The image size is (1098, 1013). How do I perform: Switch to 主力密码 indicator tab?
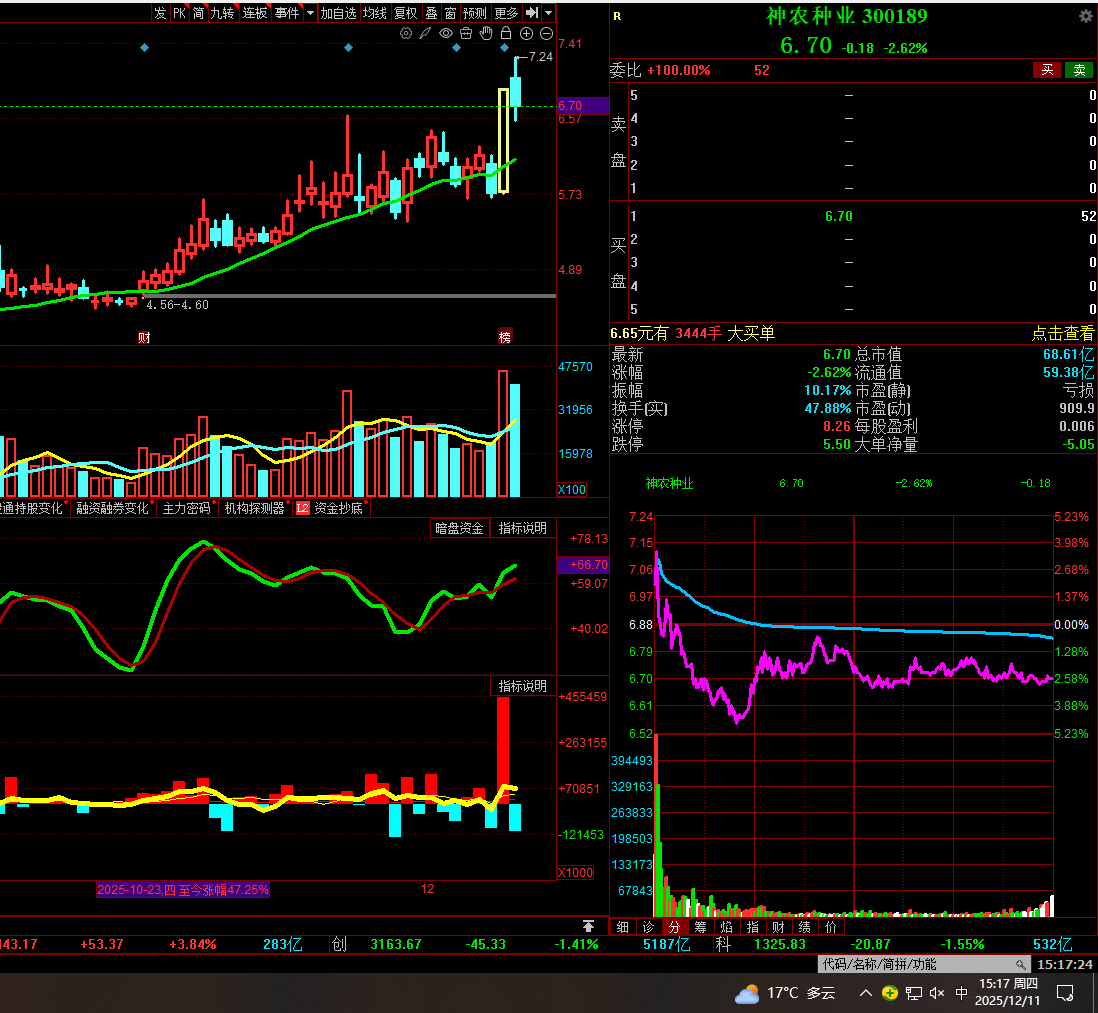(x=187, y=508)
